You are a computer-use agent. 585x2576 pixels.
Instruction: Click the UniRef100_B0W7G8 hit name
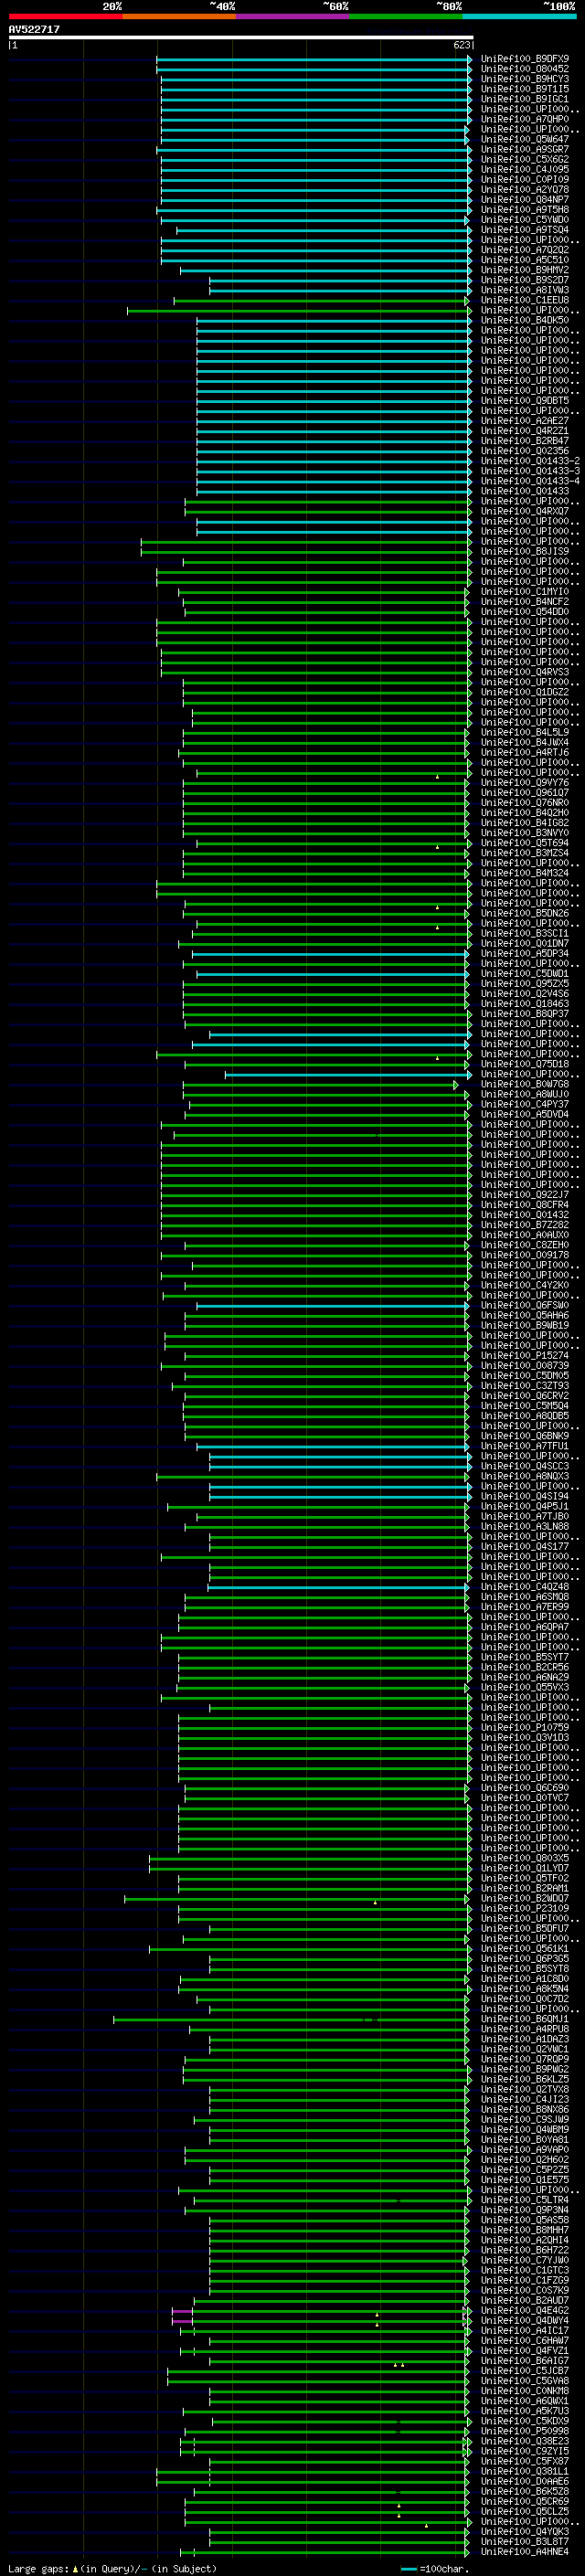tap(525, 1084)
